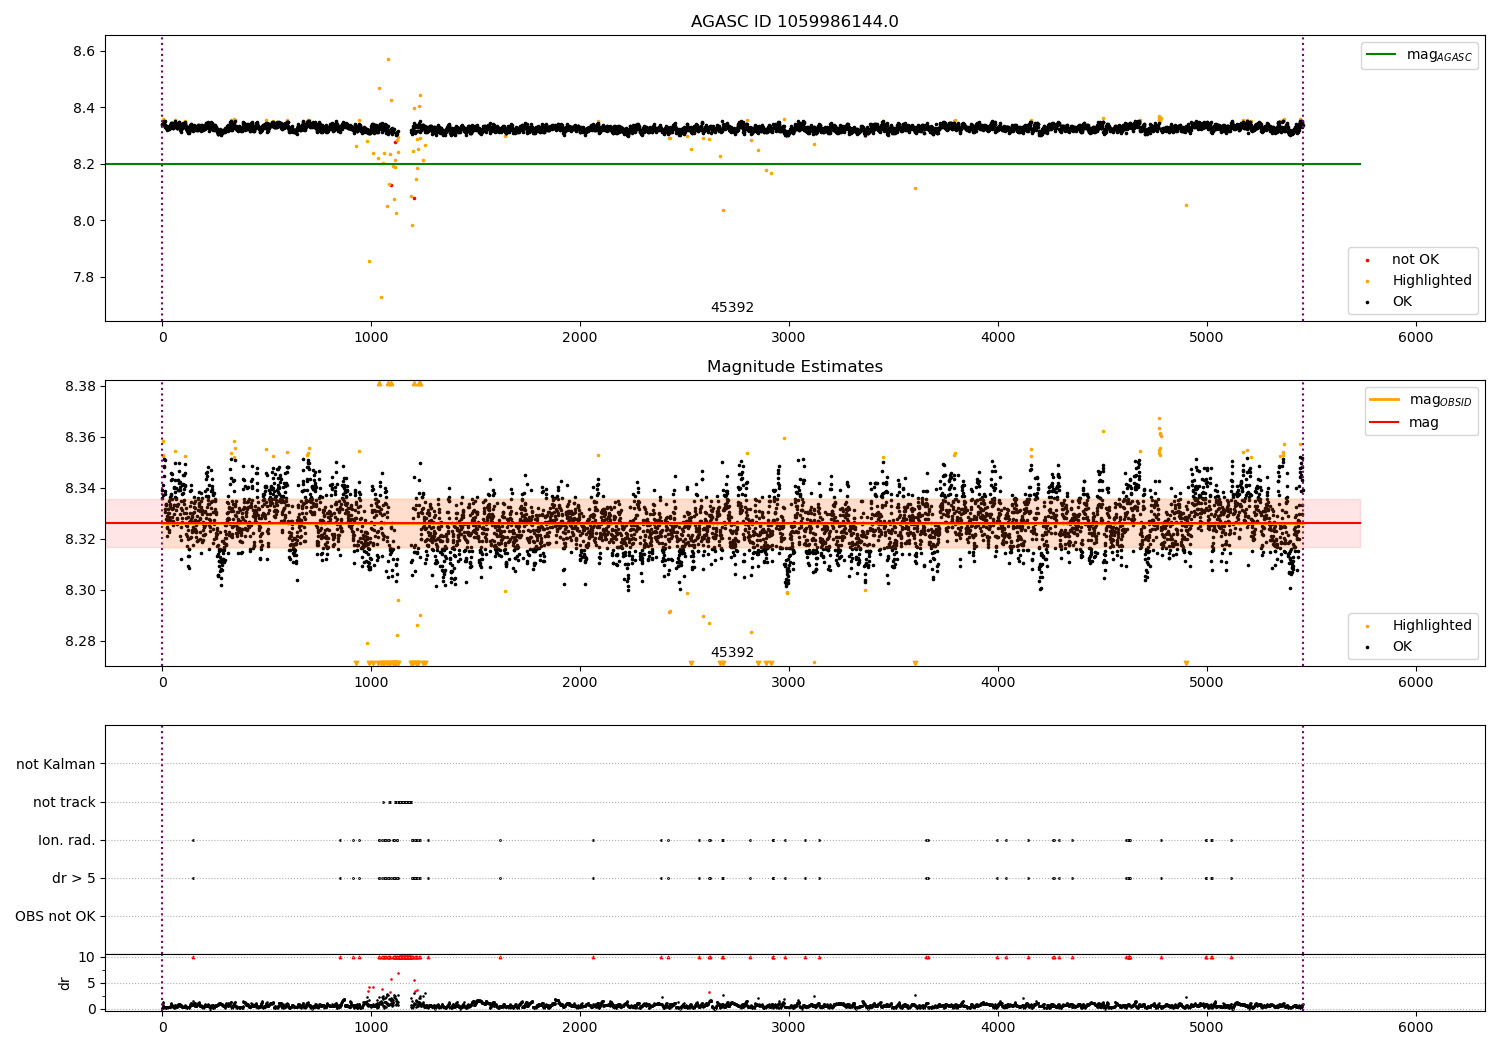This screenshot has width=1500, height=1050.
Task: Click the 'OBS not OK' axis label
Action: [x=56, y=916]
